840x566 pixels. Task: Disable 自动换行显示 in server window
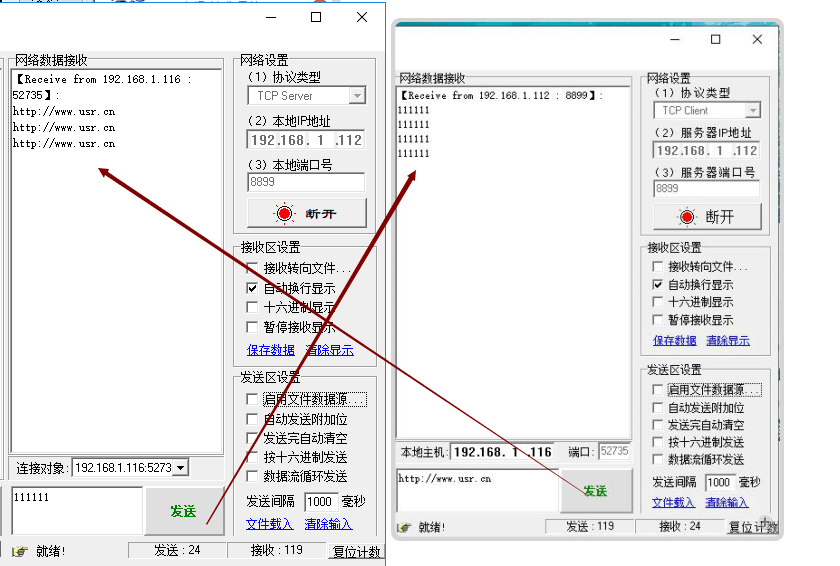point(253,288)
